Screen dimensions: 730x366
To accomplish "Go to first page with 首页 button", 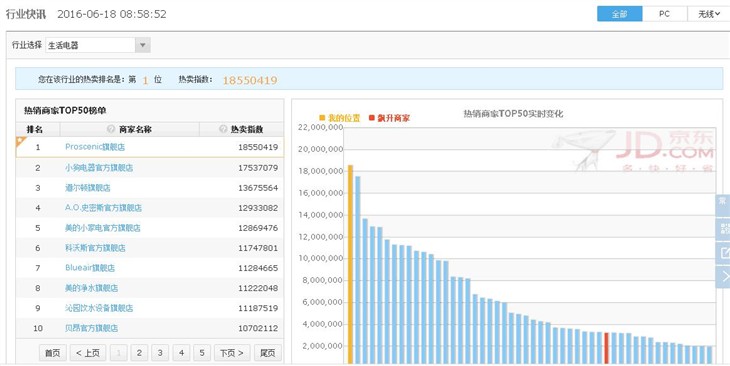I will 53,353.
